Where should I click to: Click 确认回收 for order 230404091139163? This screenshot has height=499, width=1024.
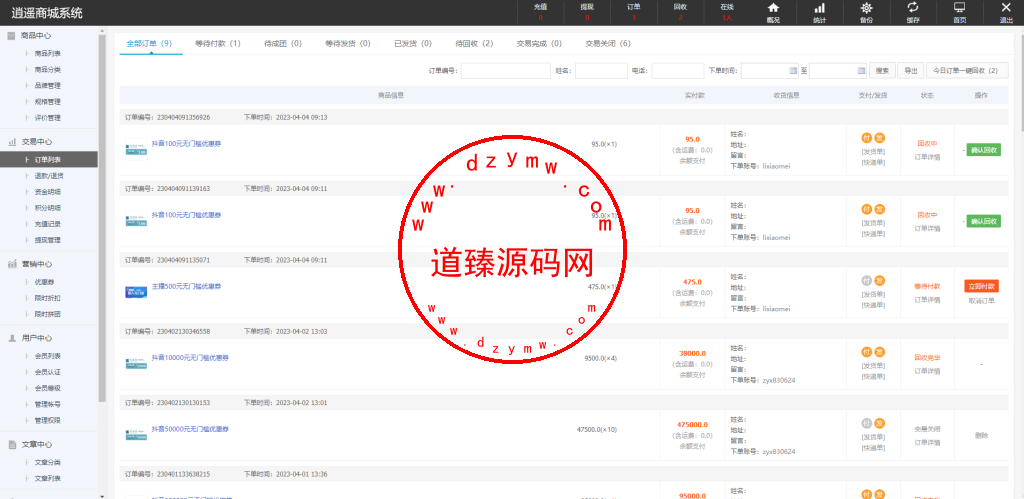point(984,221)
